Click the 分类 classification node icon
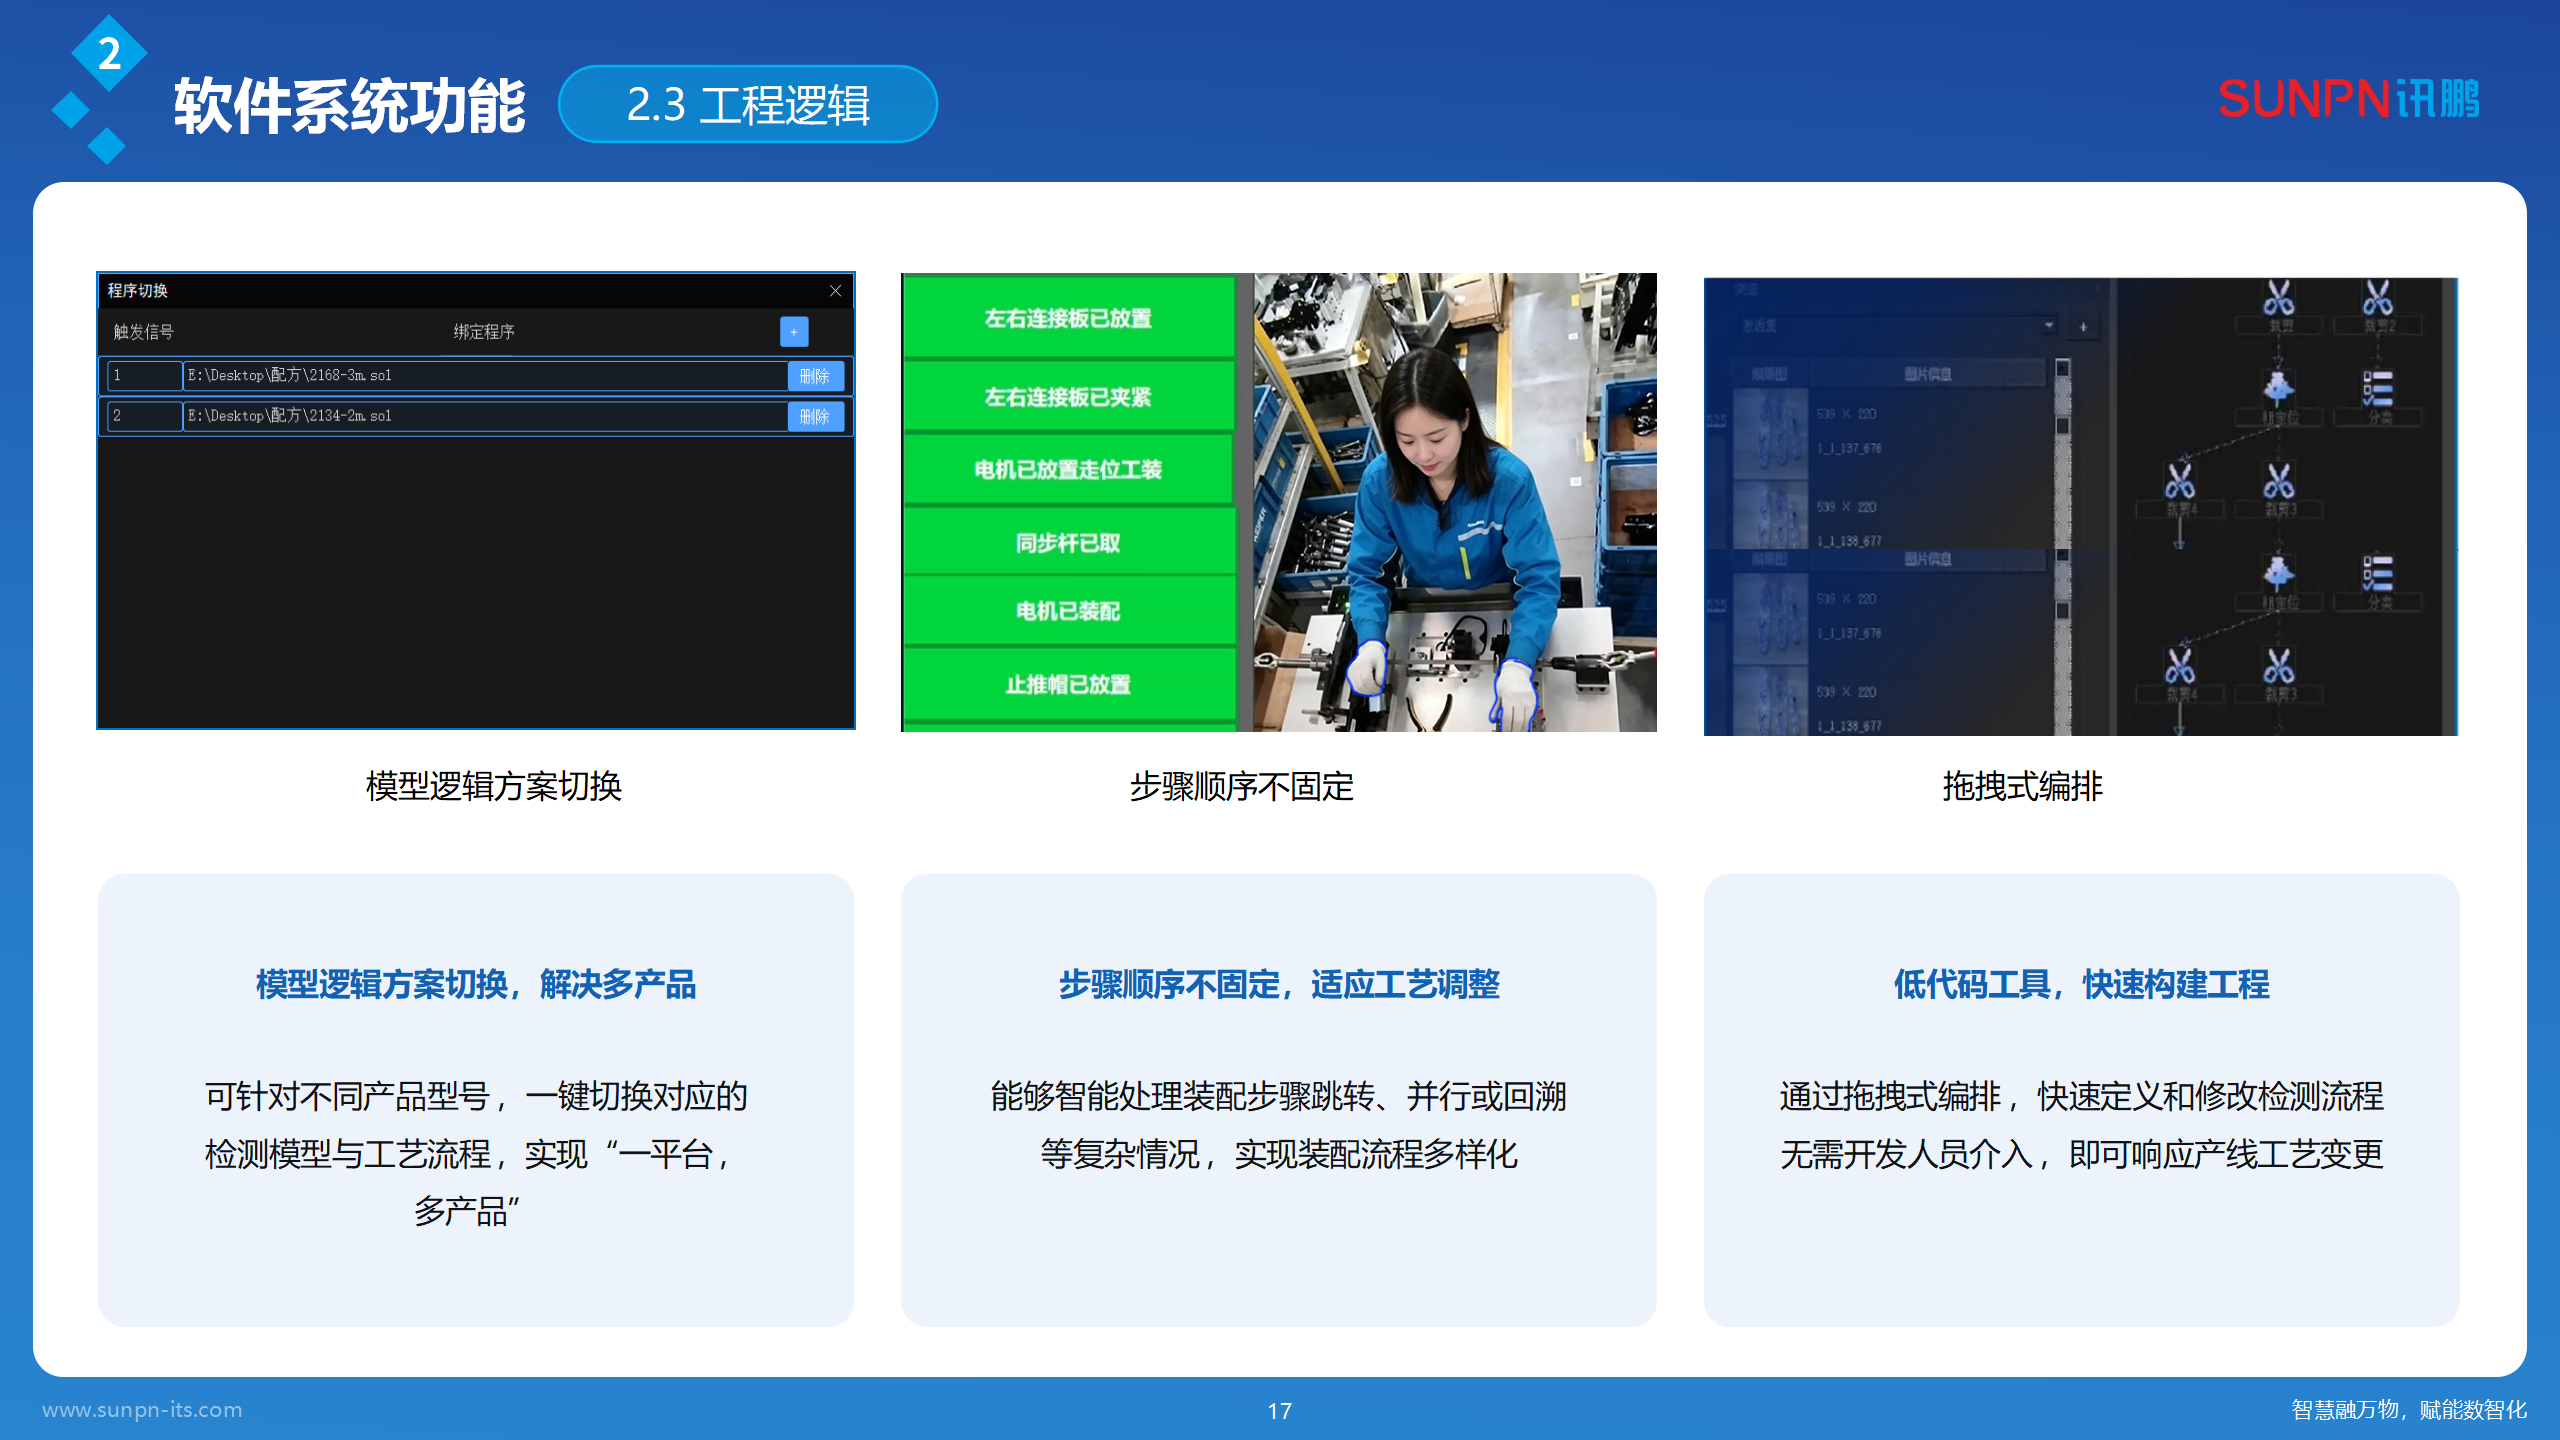 click(x=2379, y=390)
